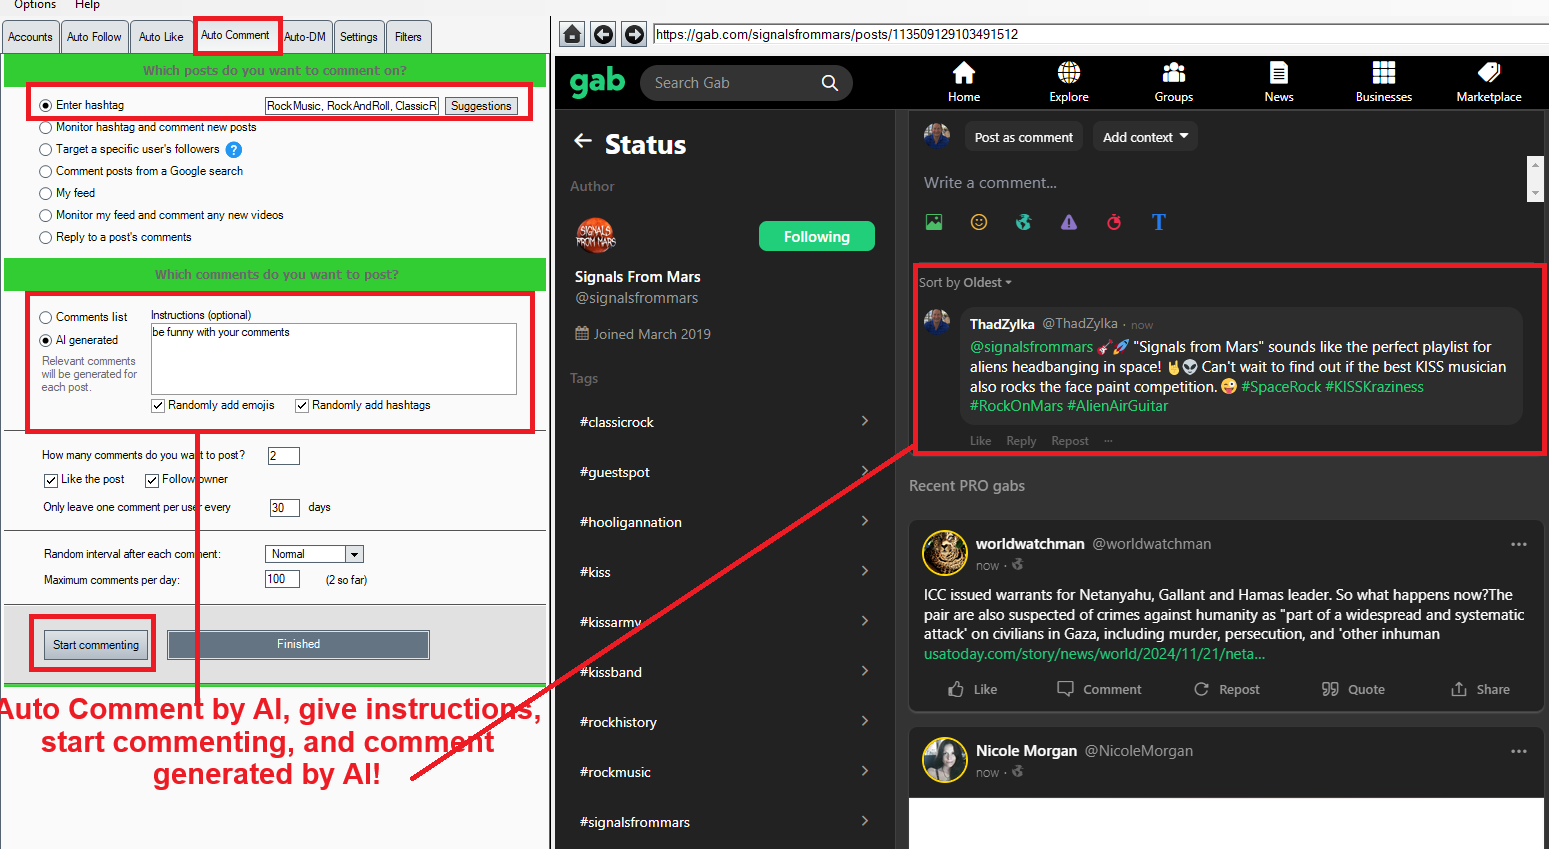Click the Gab logo
This screenshot has height=849, width=1549.
pos(597,82)
